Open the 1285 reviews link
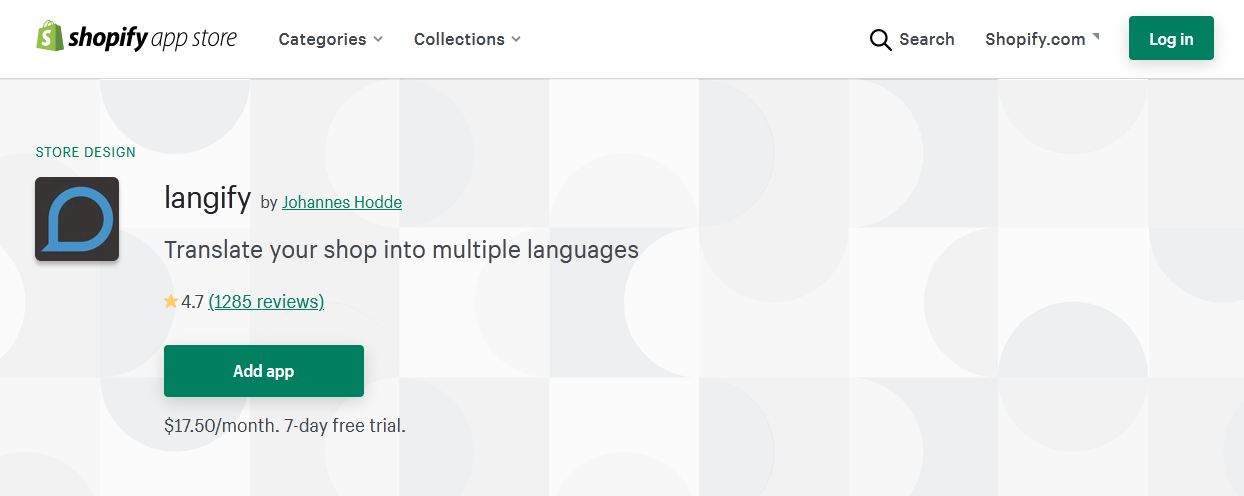Screen dimensions: 1244x496 click(x=266, y=301)
